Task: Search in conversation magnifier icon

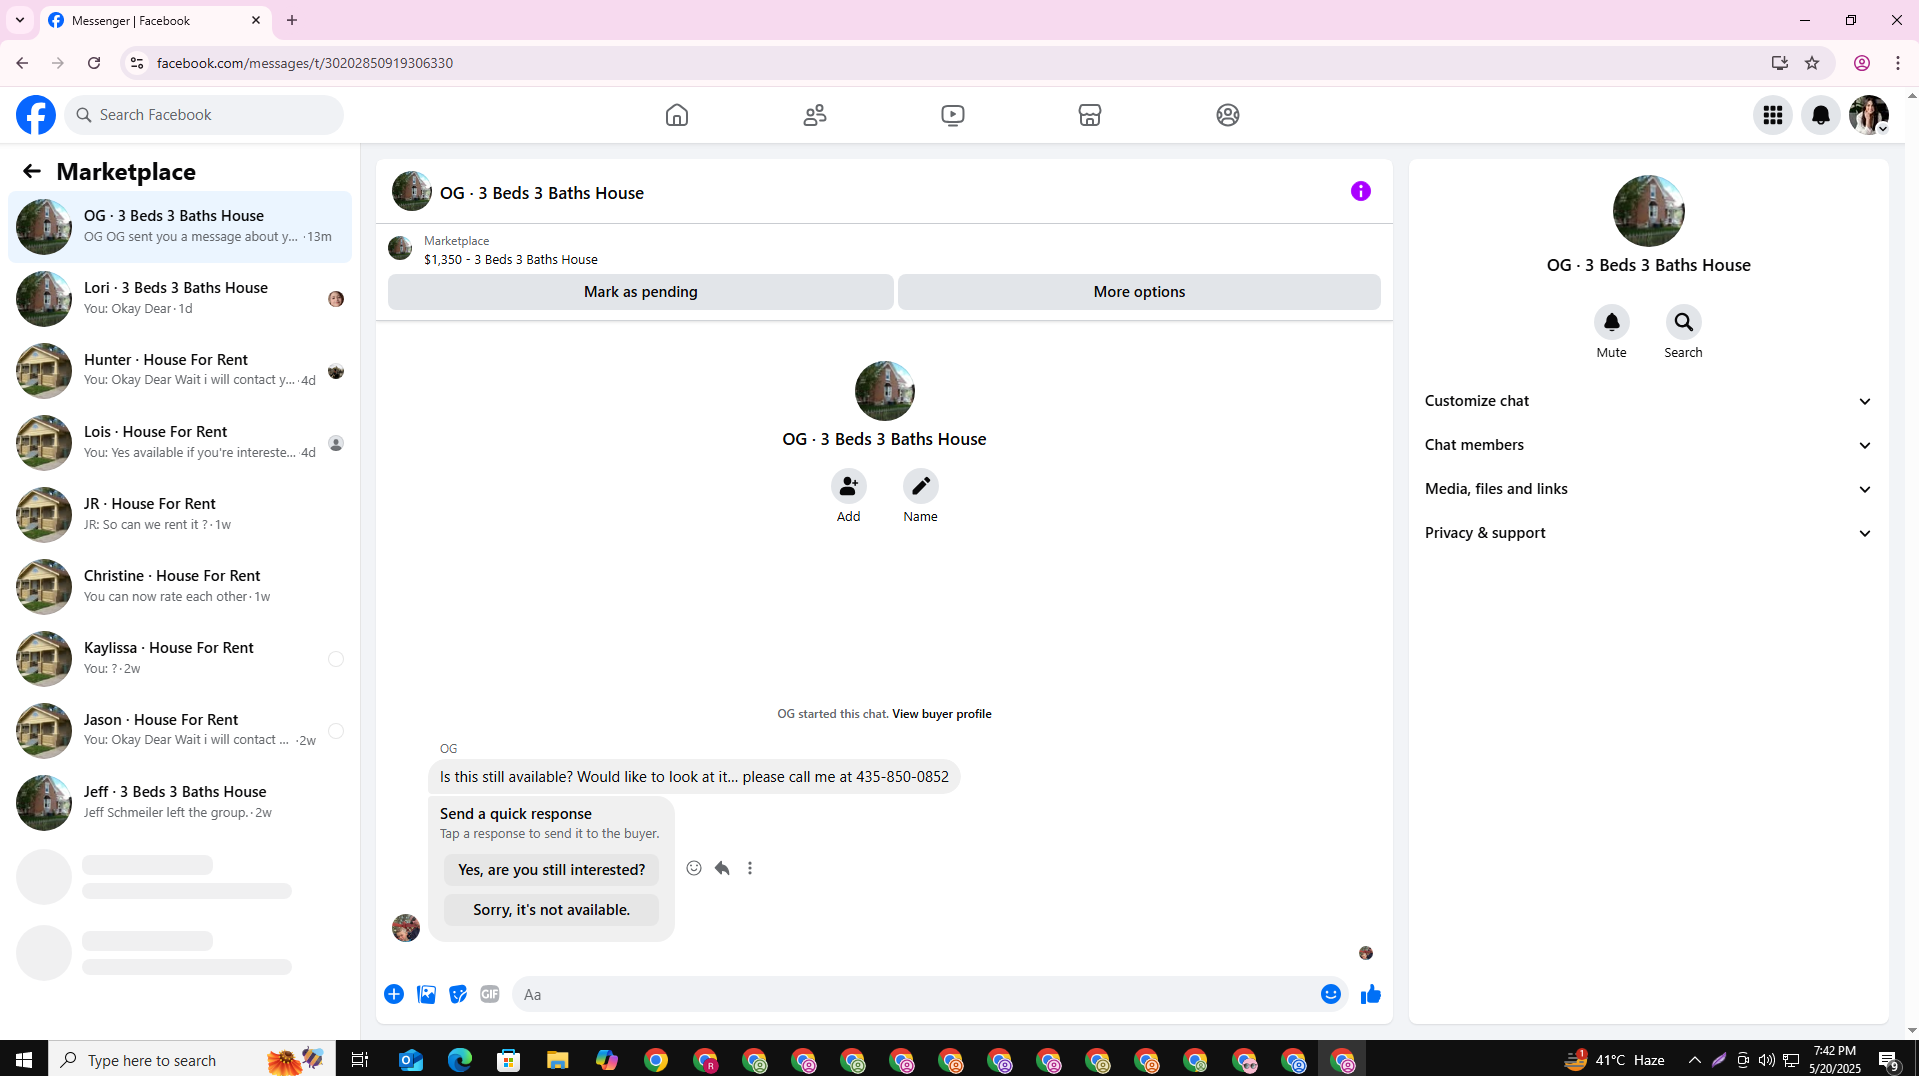Action: pyautogui.click(x=1683, y=322)
